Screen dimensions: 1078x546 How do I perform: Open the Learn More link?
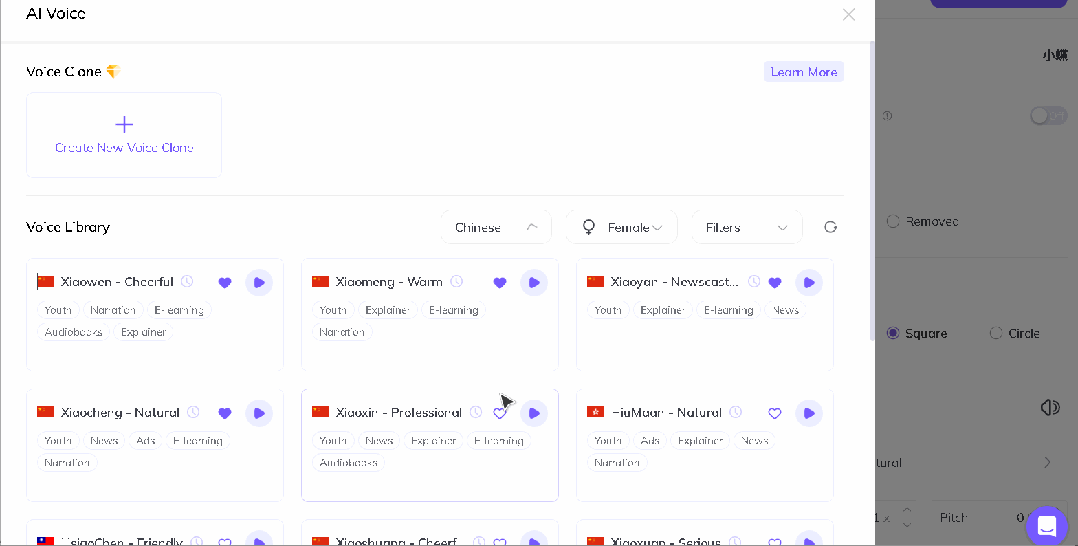804,72
